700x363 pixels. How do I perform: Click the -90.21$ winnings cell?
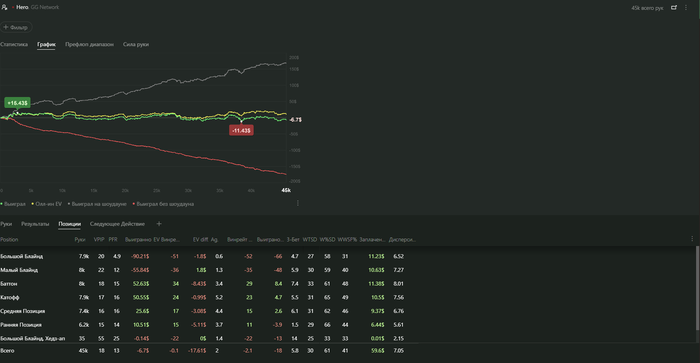140,256
